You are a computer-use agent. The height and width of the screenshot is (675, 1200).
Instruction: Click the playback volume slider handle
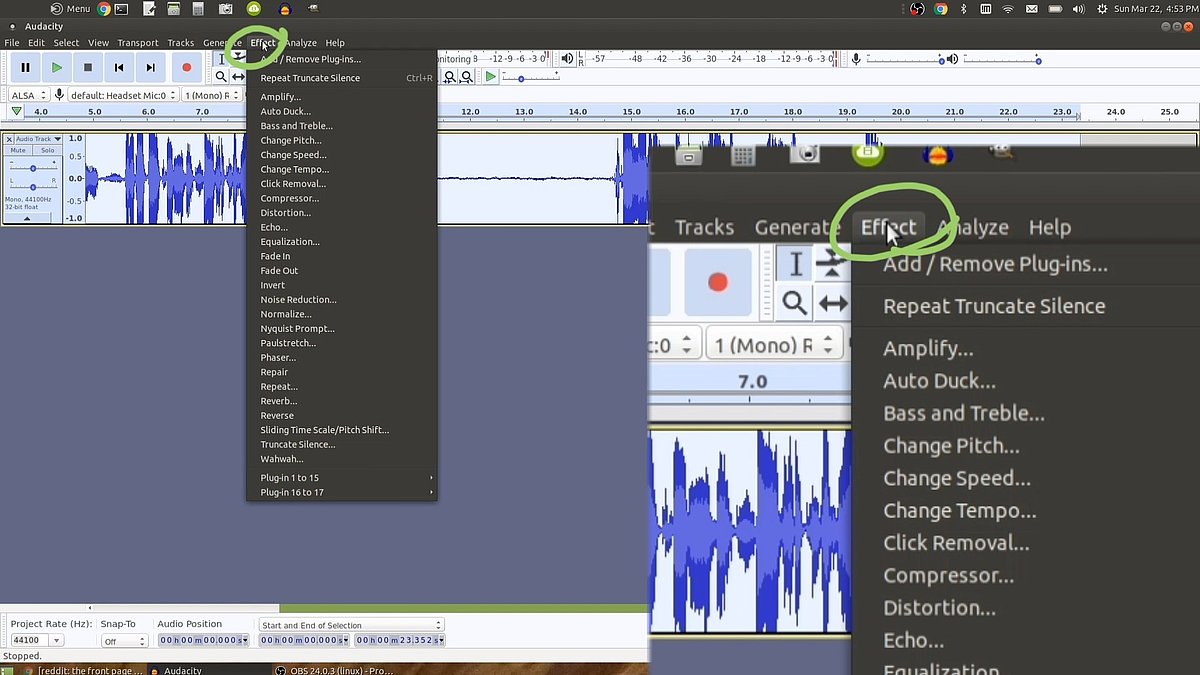1037,60
